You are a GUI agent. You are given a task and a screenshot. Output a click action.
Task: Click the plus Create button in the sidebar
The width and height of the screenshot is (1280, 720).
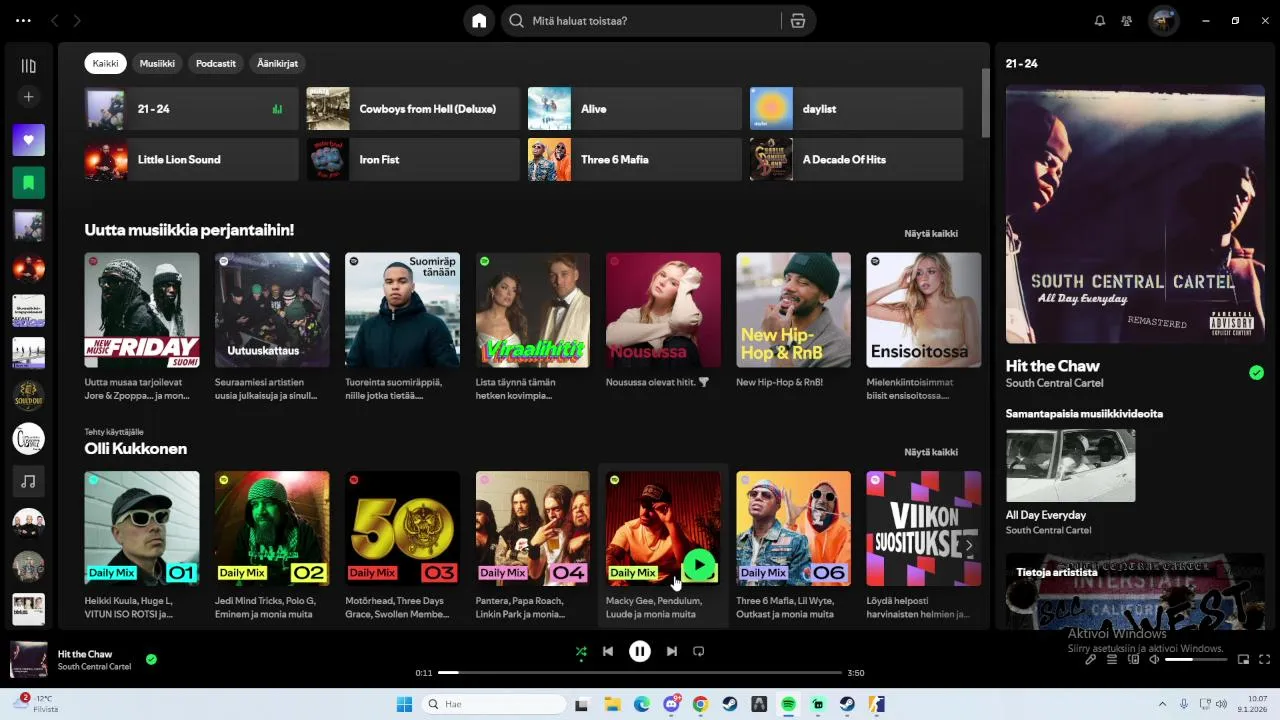pyautogui.click(x=28, y=97)
